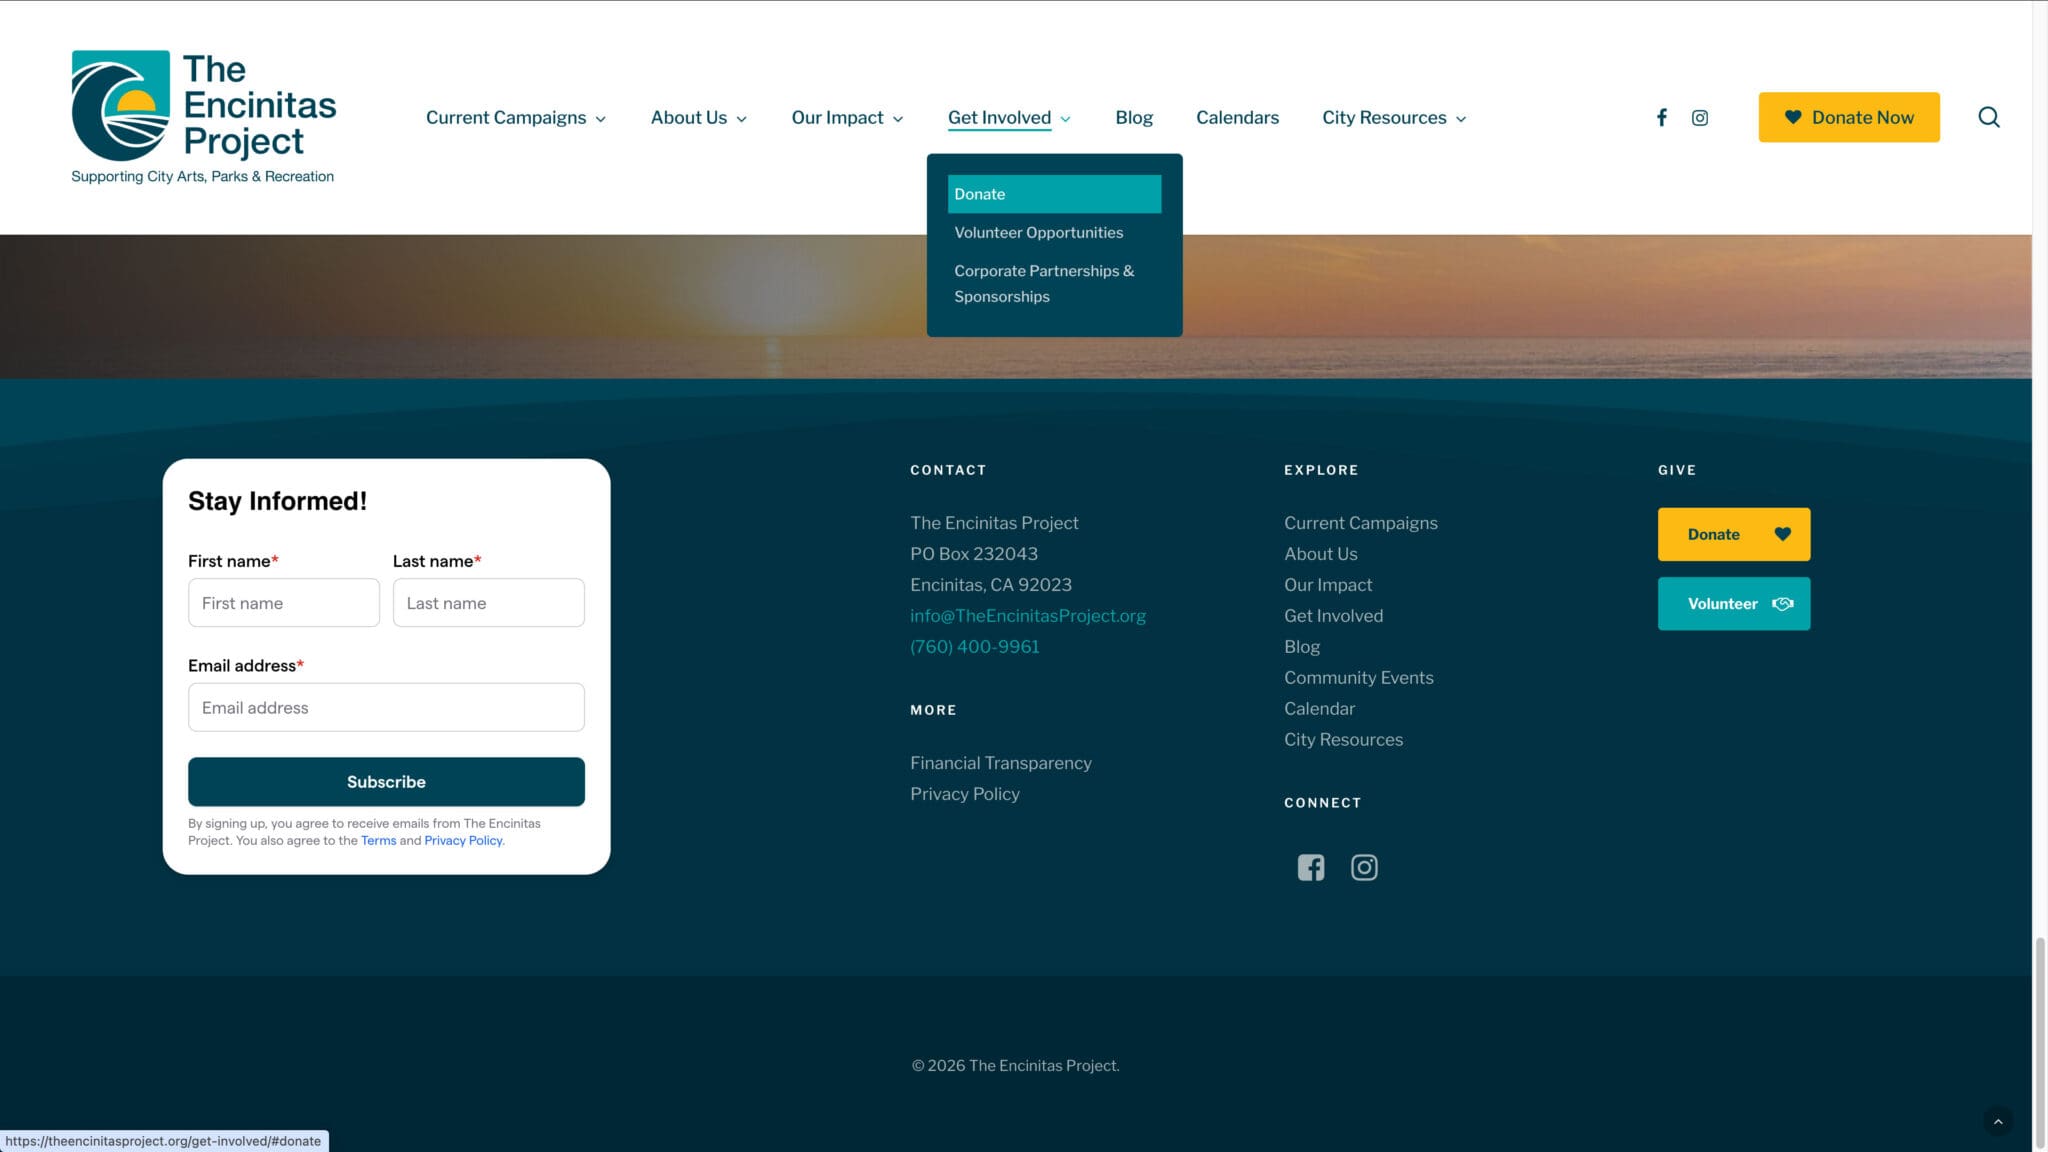
Task: Click the search magnifier icon
Action: tap(1988, 118)
